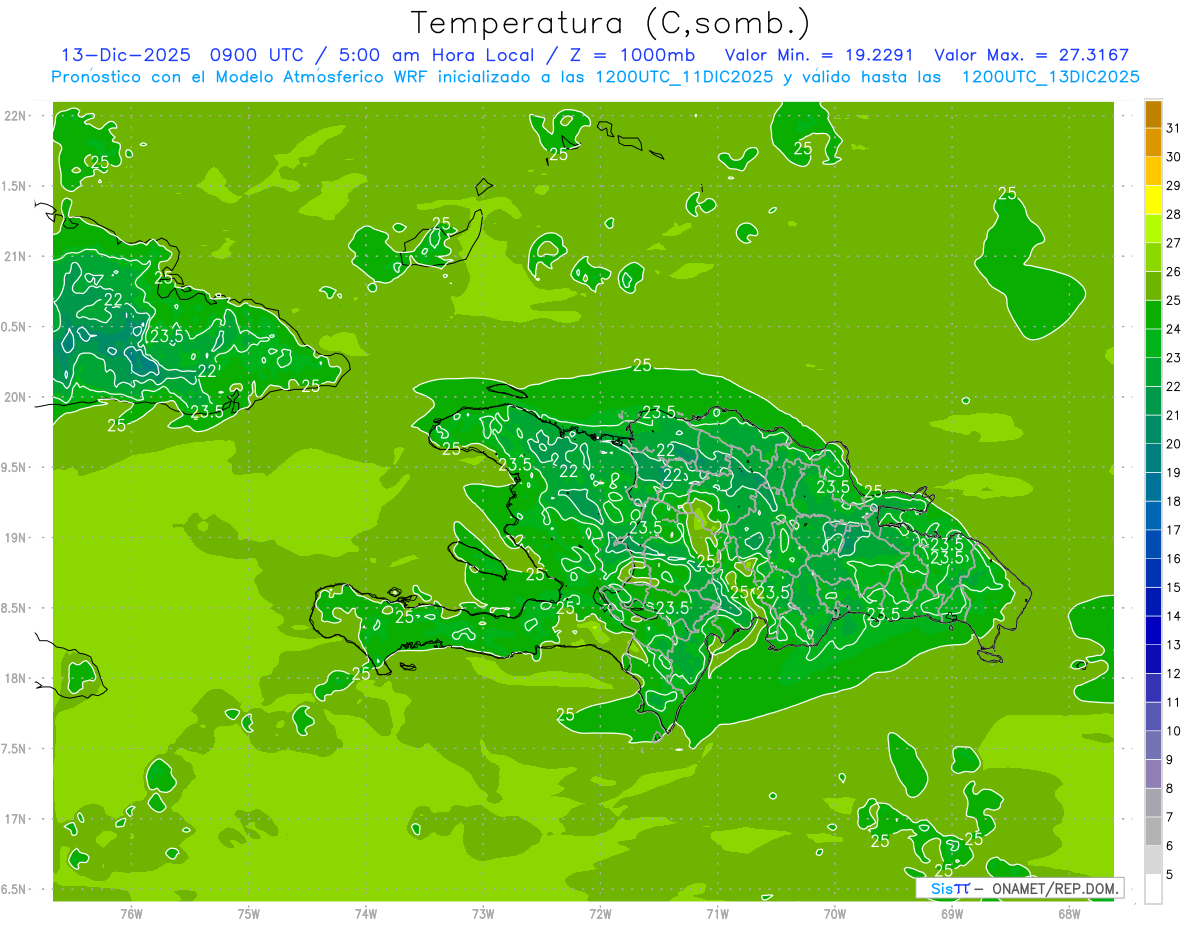Screen dimensions: 1200x927
Task: Click legend swatch between 27 and 28
Action: (x=1153, y=229)
